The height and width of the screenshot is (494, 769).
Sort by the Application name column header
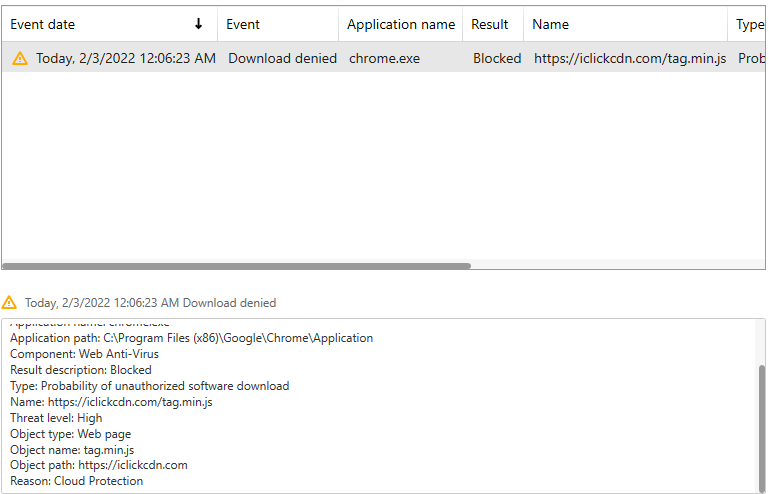400,24
